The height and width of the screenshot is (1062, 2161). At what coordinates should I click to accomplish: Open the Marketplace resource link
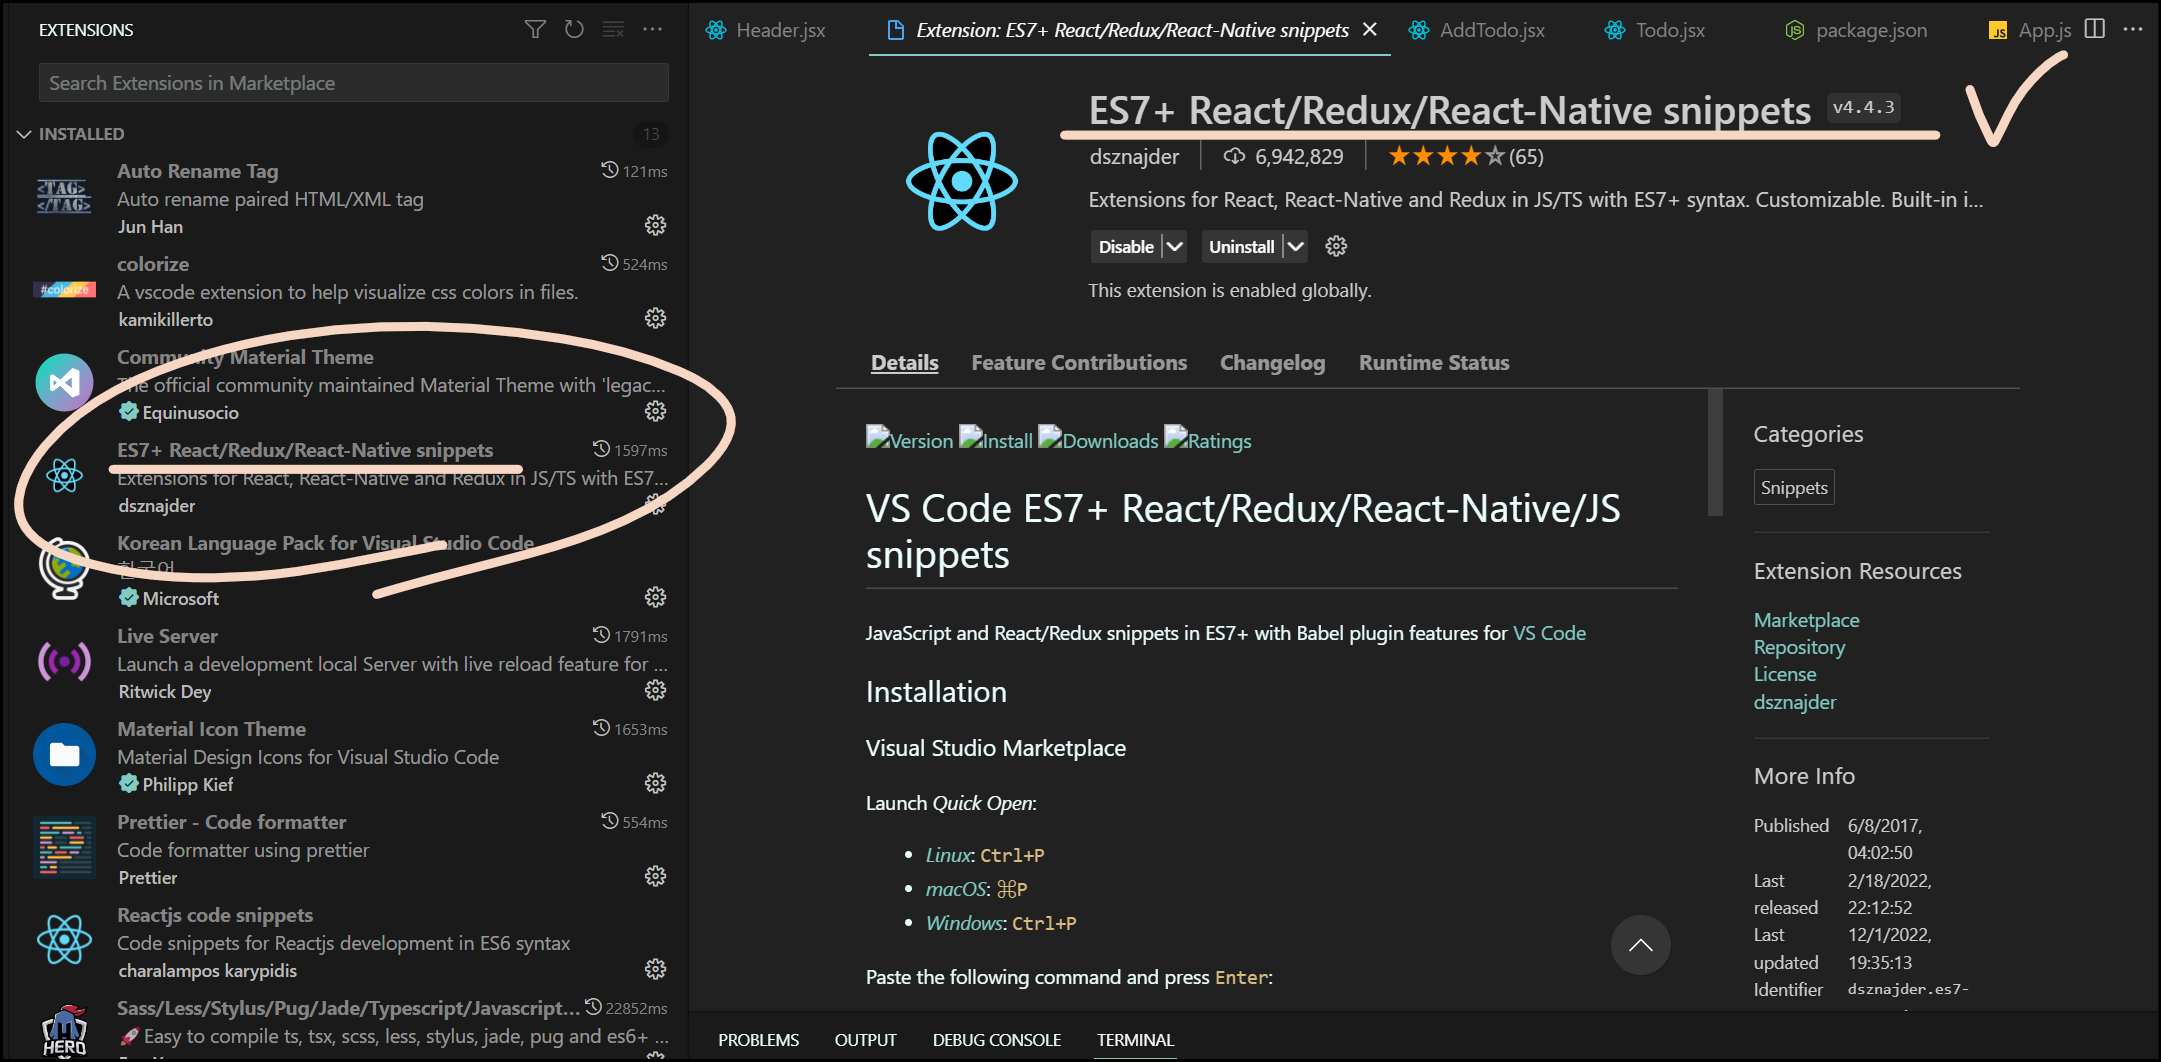pos(1806,620)
